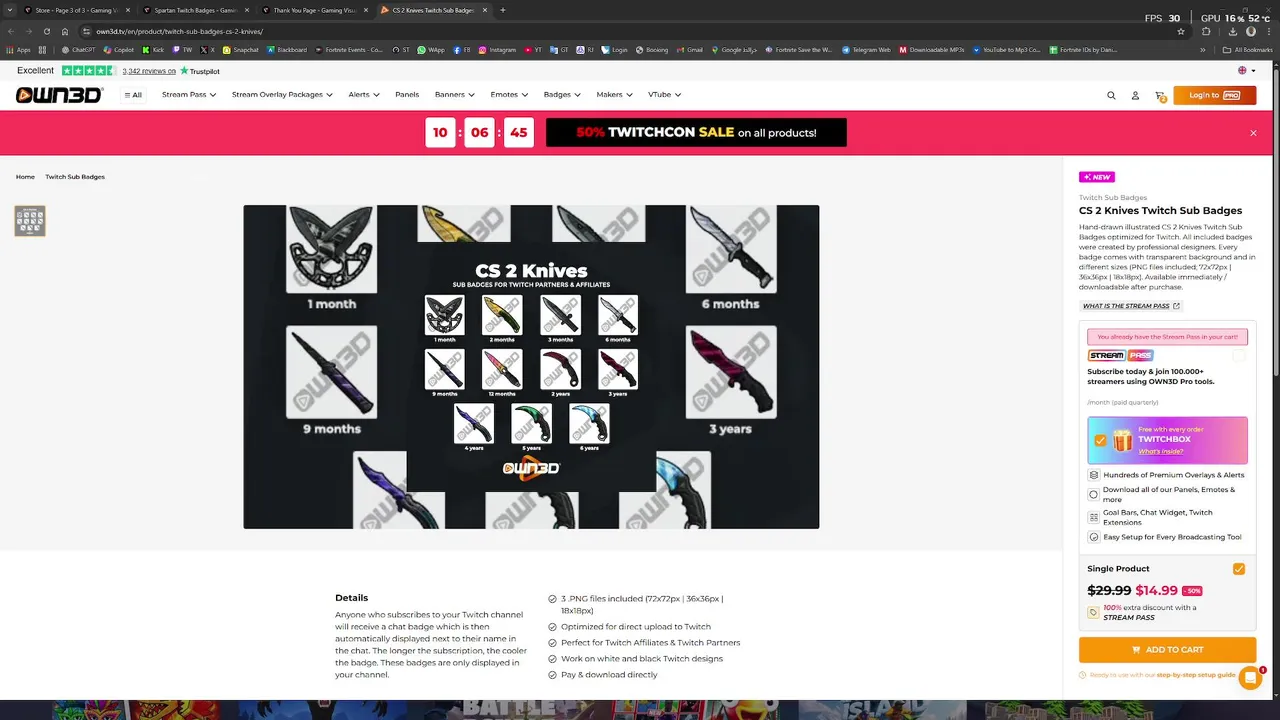This screenshot has height=720, width=1280.
Task: Click Login to Pro button
Action: 1214,95
